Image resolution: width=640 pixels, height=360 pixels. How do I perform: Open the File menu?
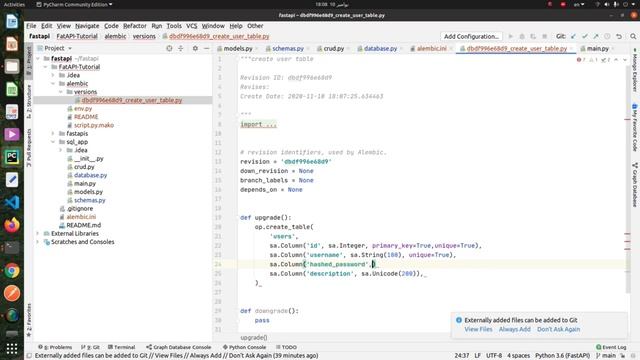pos(31,26)
